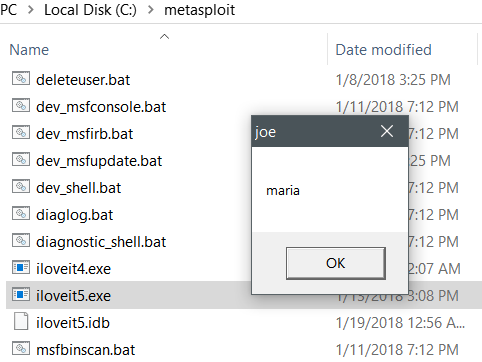Select the diaglog.bat file name

75,215
